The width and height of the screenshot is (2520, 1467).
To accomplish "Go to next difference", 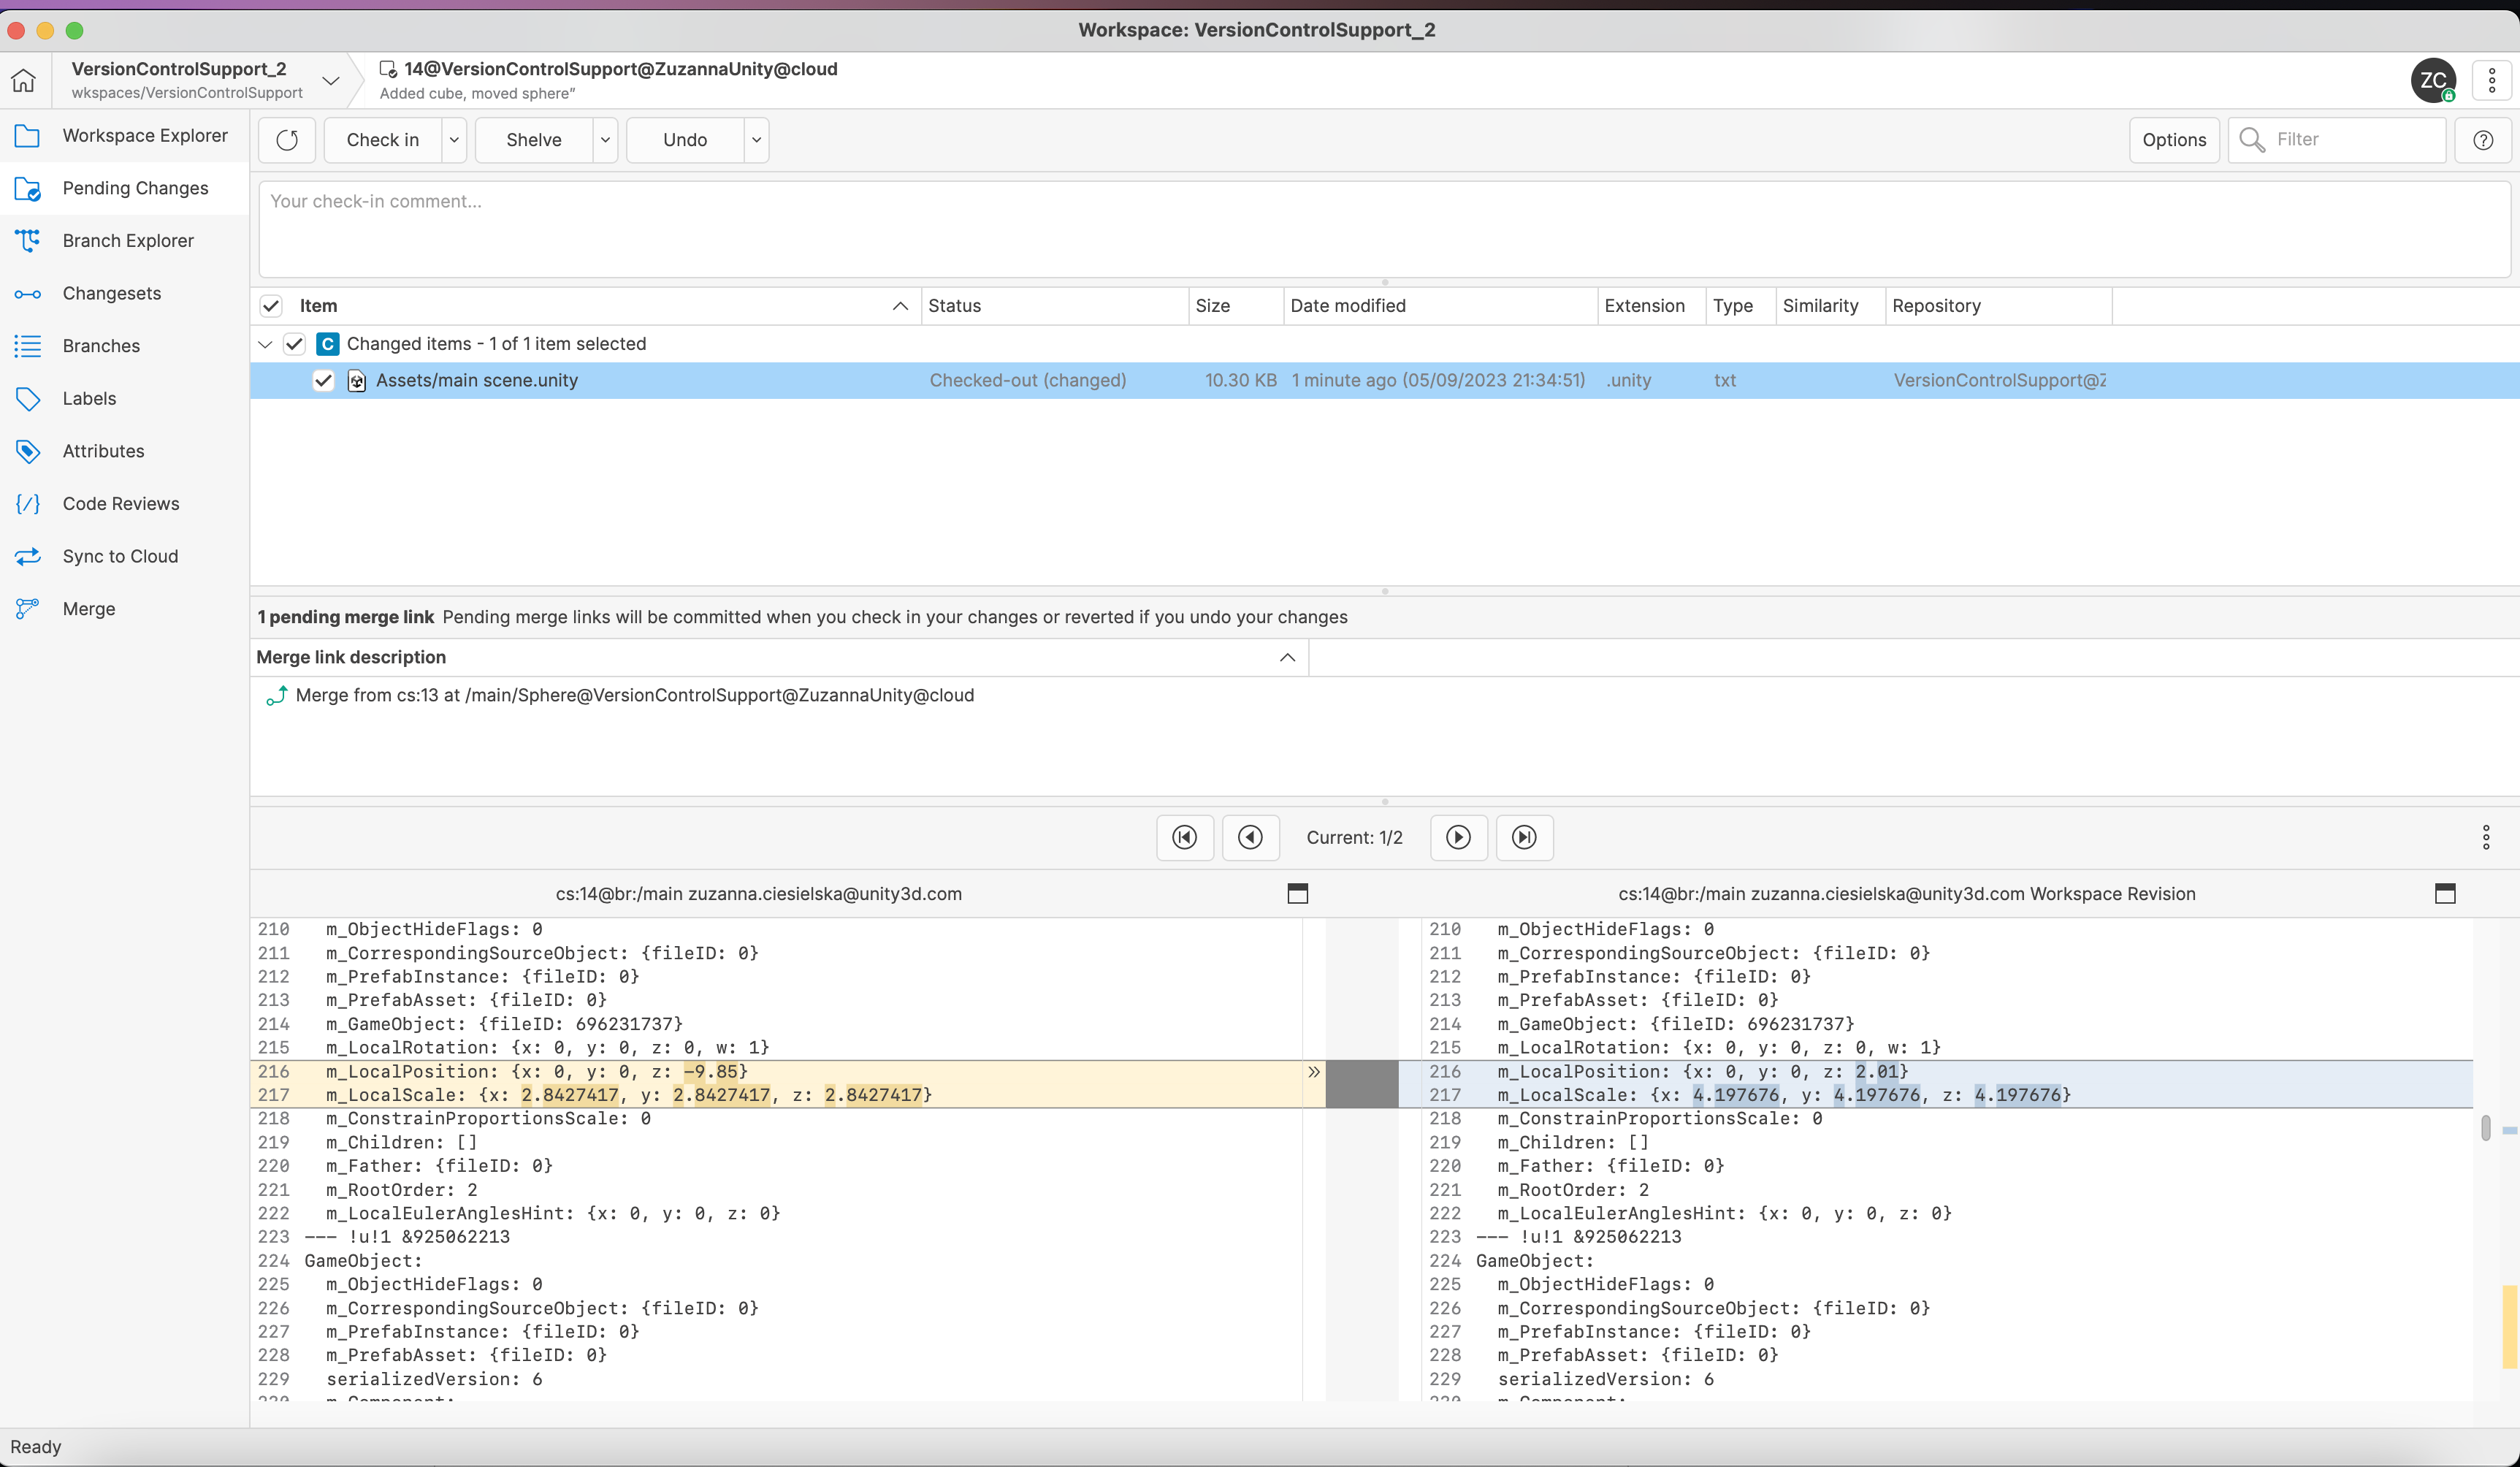I will [1458, 837].
